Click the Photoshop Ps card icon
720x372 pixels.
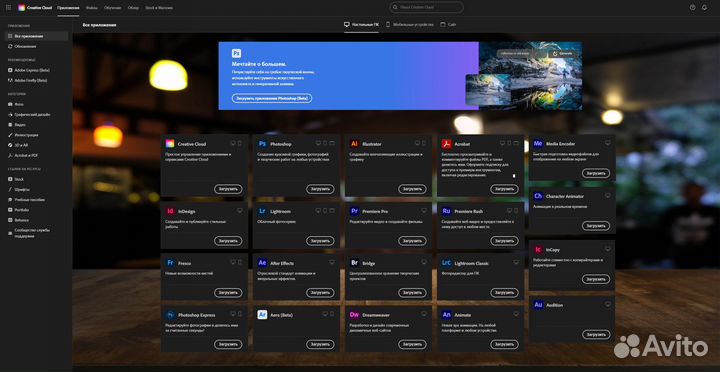click(262, 144)
